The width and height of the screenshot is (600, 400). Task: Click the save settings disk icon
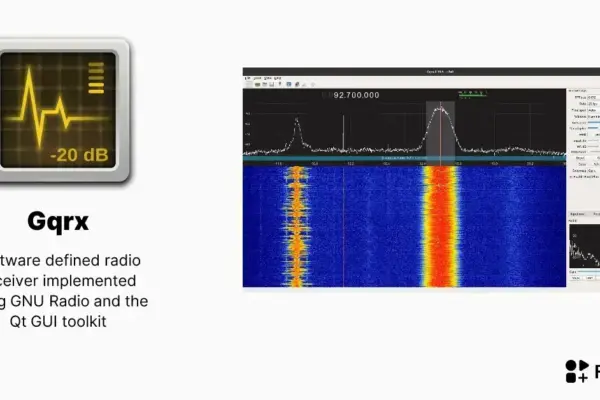tap(271, 84)
